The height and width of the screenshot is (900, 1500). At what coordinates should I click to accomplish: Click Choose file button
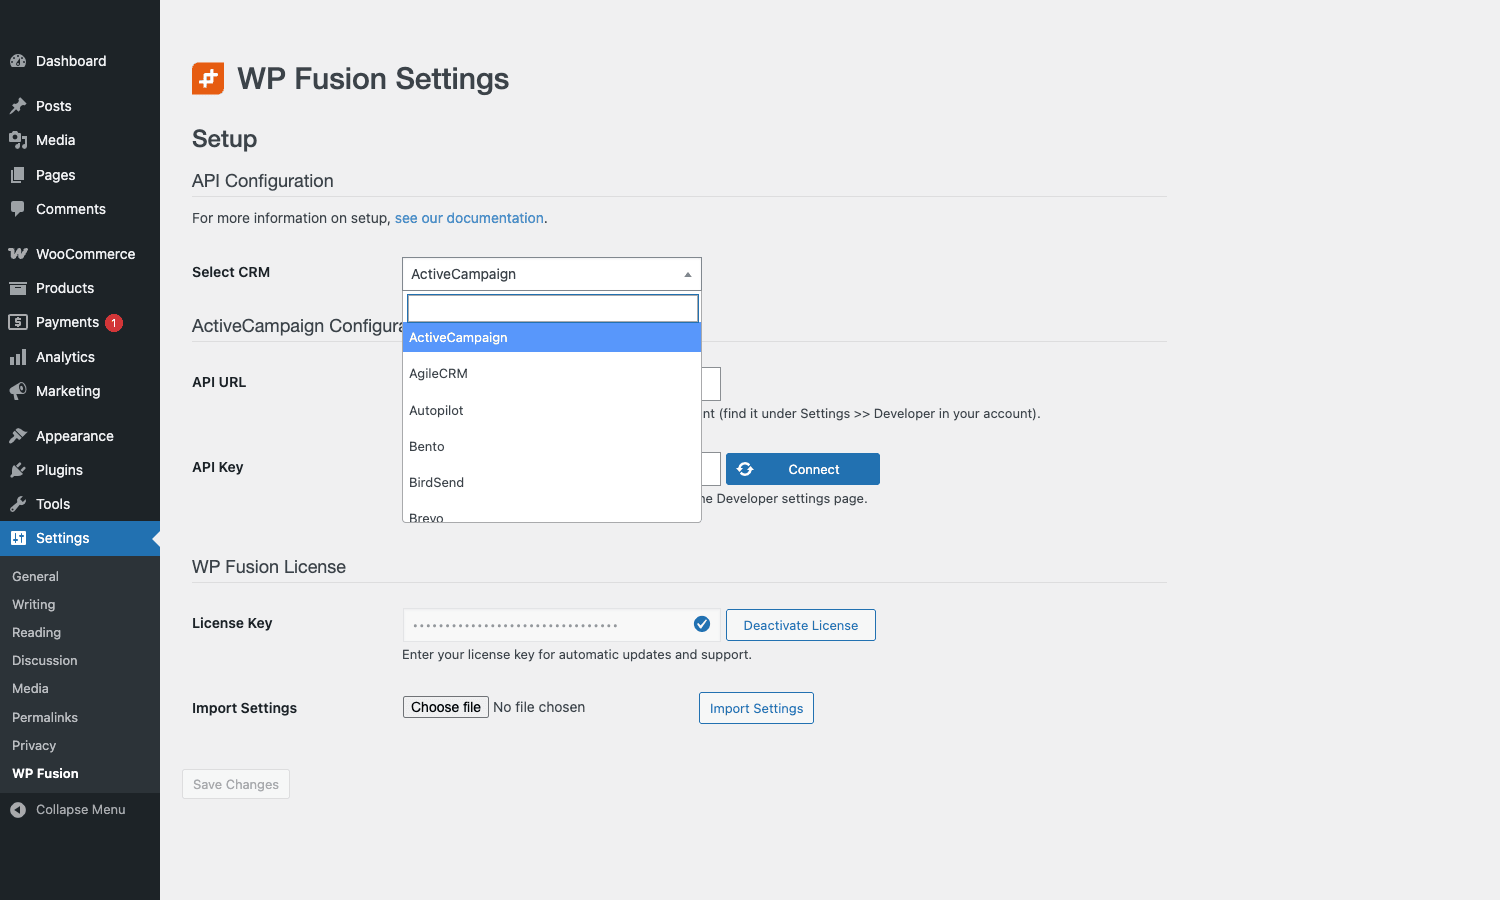446,707
